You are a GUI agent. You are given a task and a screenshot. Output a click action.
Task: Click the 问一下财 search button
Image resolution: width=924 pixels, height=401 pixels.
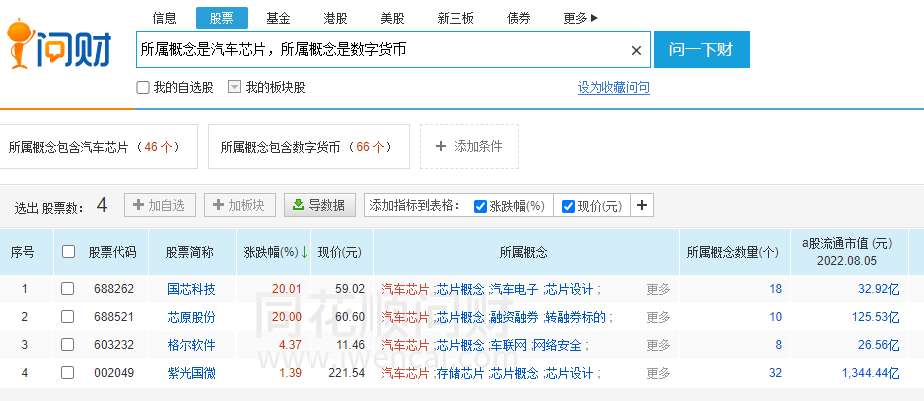pos(701,50)
